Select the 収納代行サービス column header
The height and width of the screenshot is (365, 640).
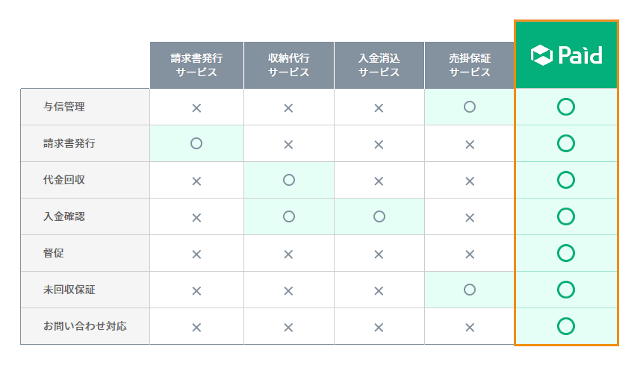pos(289,65)
